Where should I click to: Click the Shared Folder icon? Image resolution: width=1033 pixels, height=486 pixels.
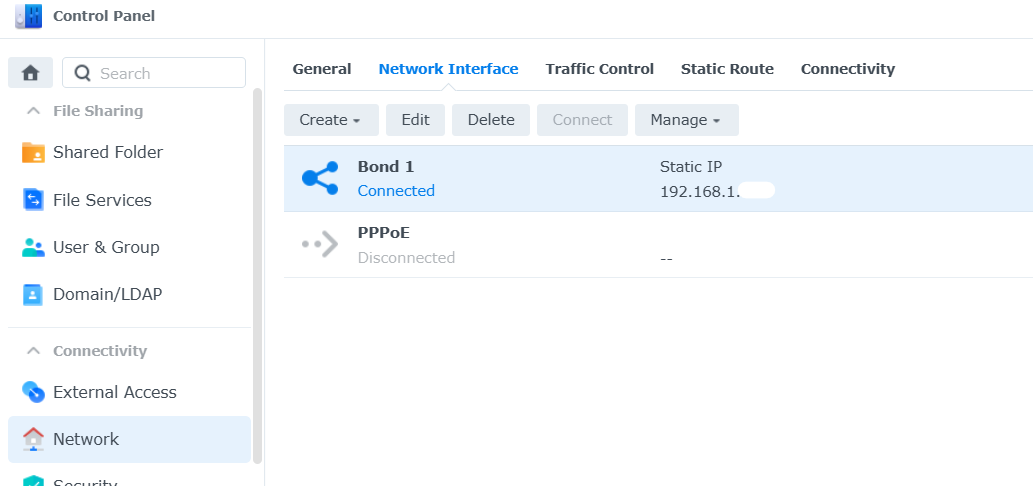[33, 153]
